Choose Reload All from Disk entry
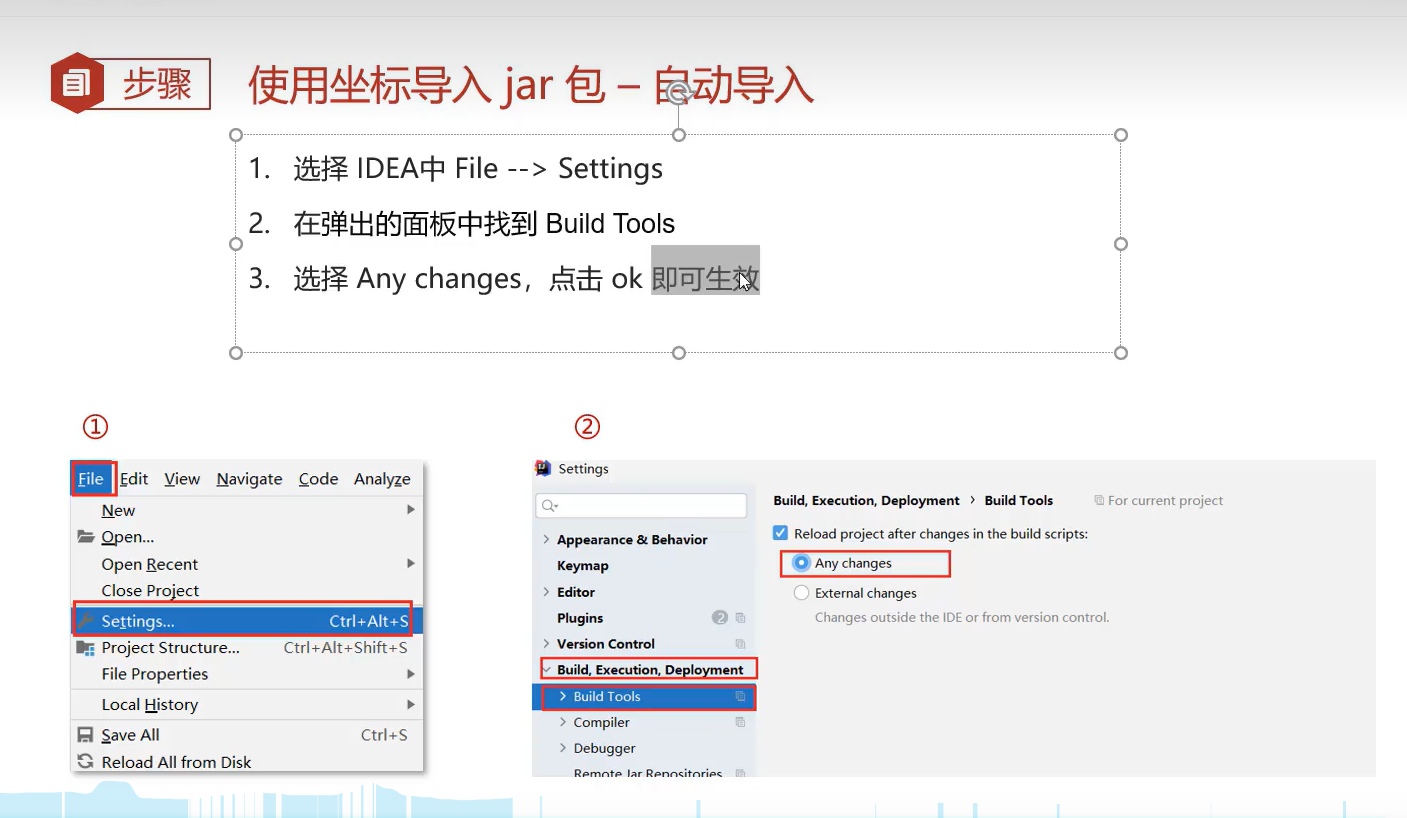This screenshot has height=818, width=1407. pos(247,762)
